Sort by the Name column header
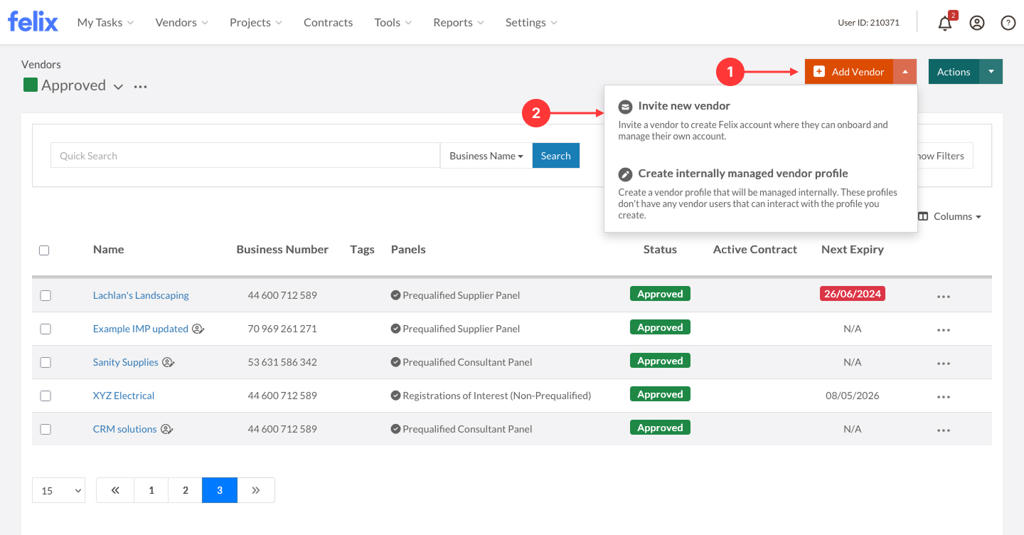 108,250
